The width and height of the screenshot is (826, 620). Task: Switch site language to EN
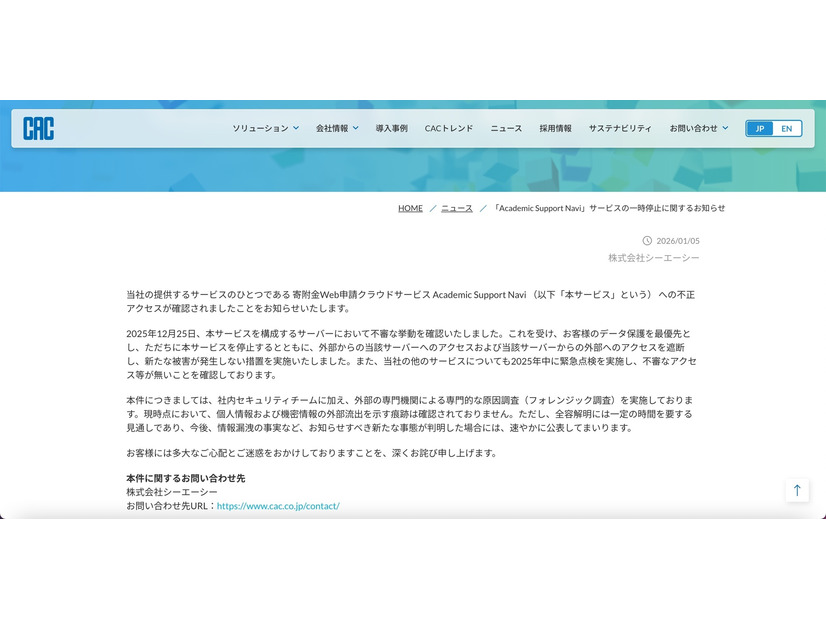[786, 128]
